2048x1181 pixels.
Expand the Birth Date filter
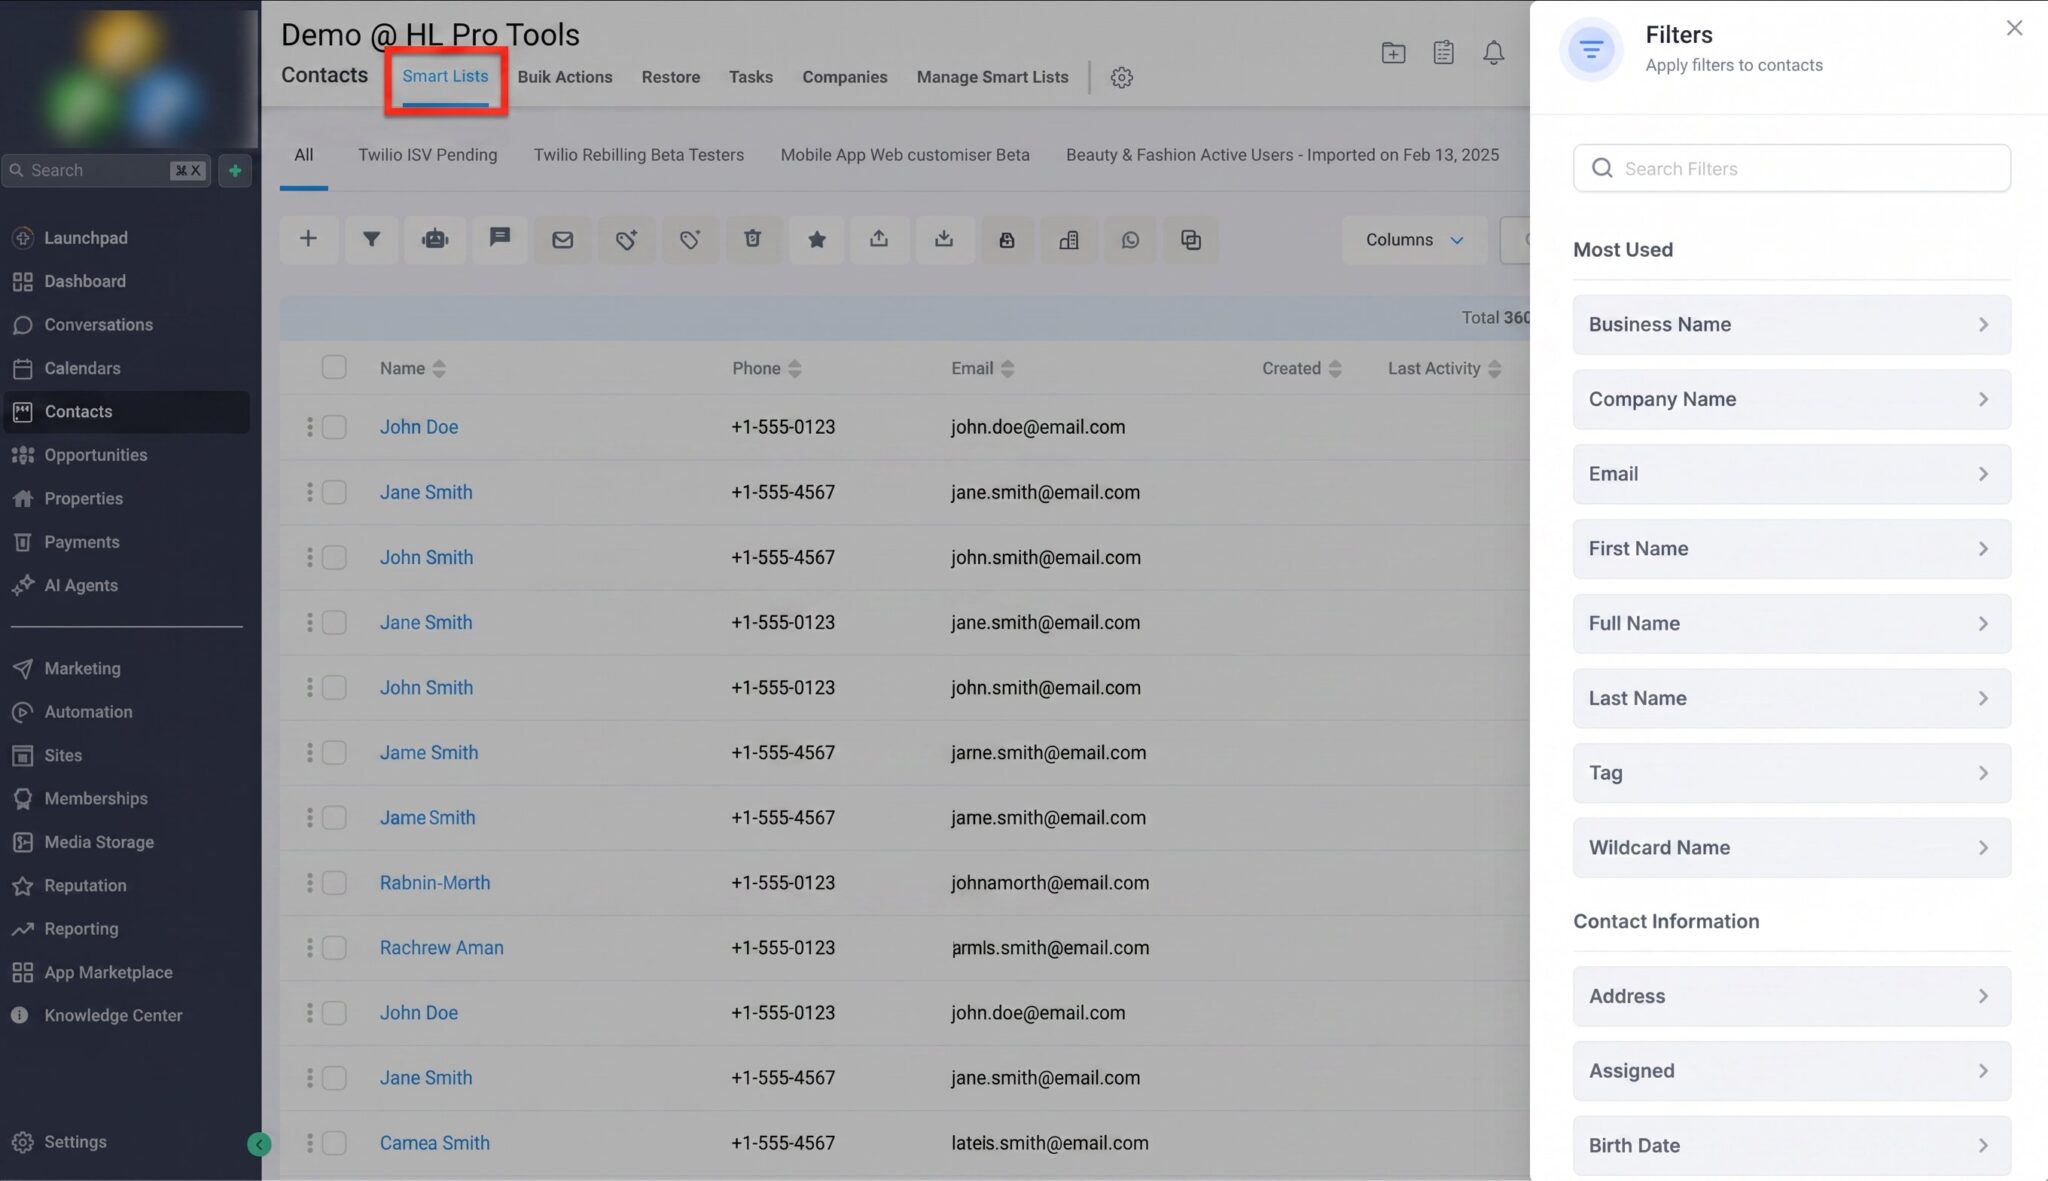tap(1791, 1146)
